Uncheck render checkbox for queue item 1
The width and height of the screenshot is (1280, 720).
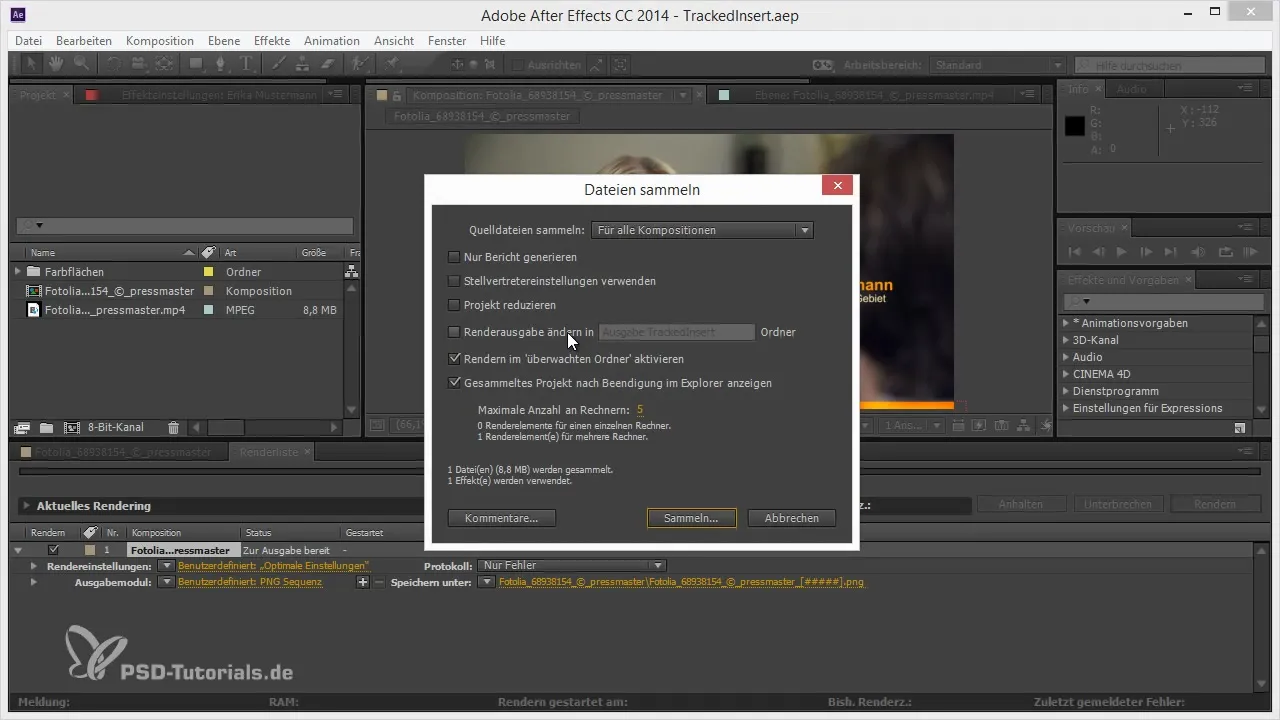click(54, 550)
